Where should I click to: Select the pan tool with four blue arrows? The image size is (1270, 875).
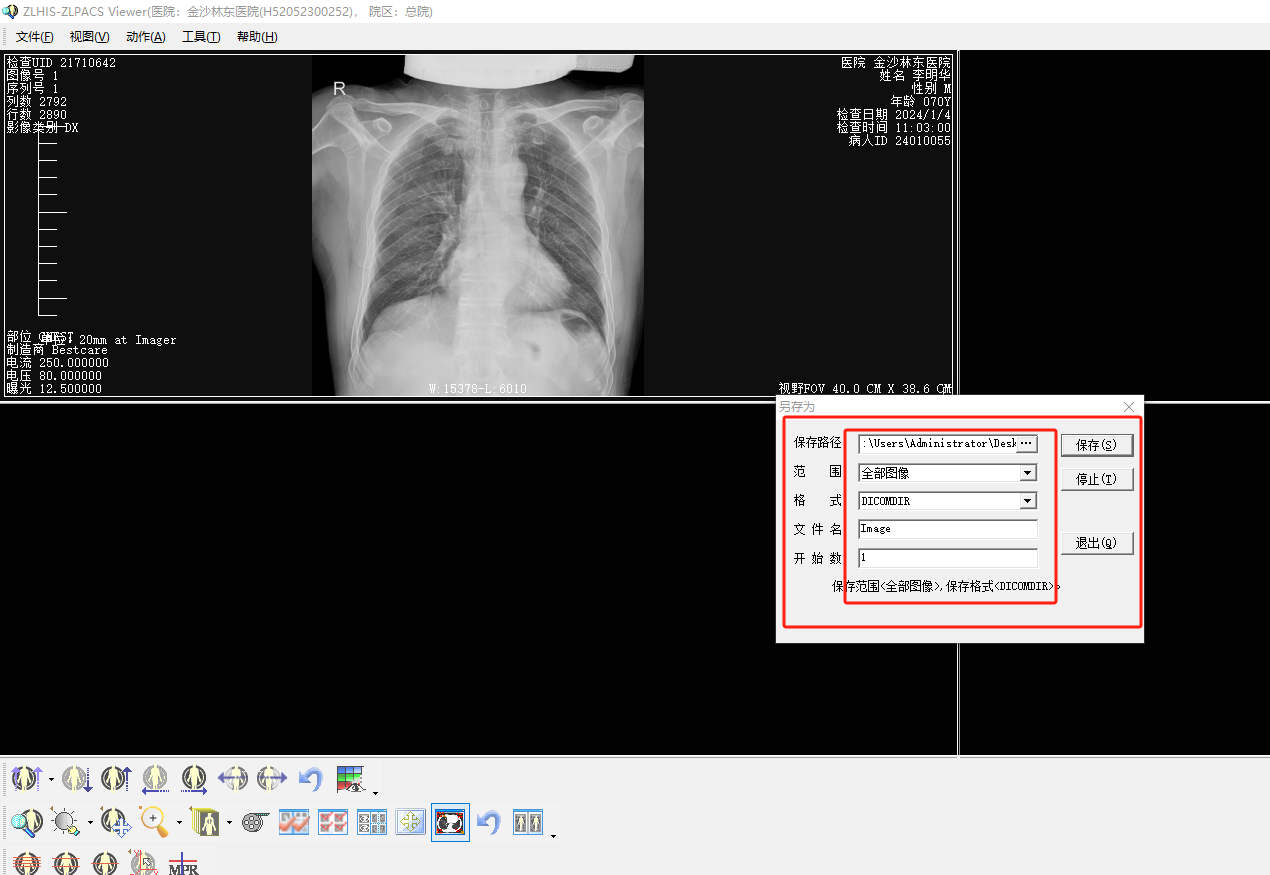[x=116, y=823]
